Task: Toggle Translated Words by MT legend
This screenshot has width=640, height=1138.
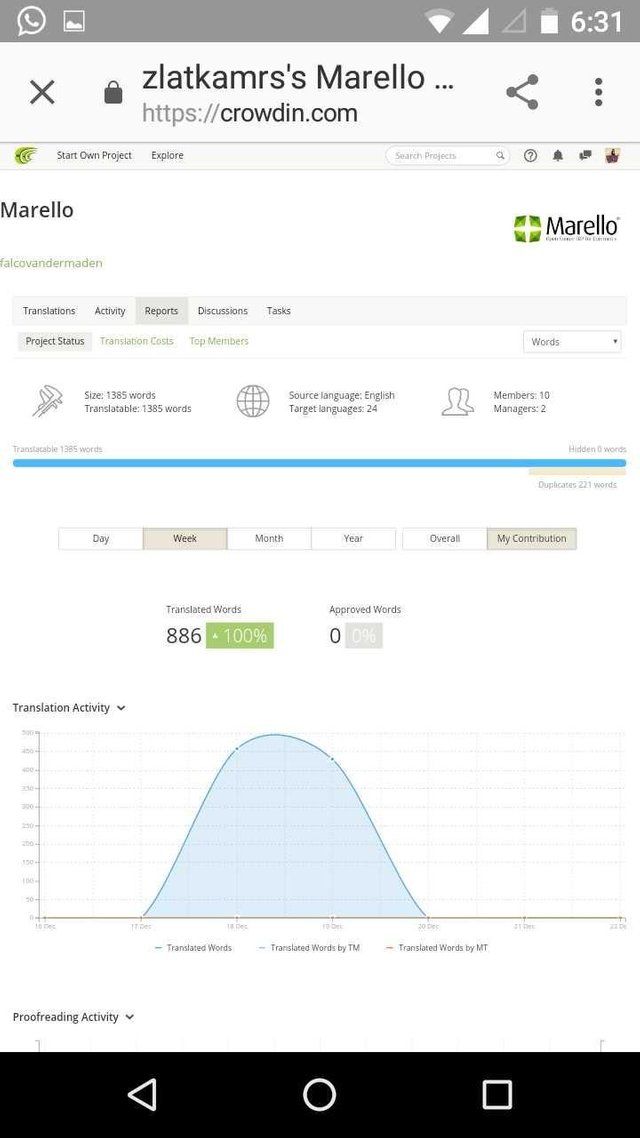Action: click(x=437, y=948)
